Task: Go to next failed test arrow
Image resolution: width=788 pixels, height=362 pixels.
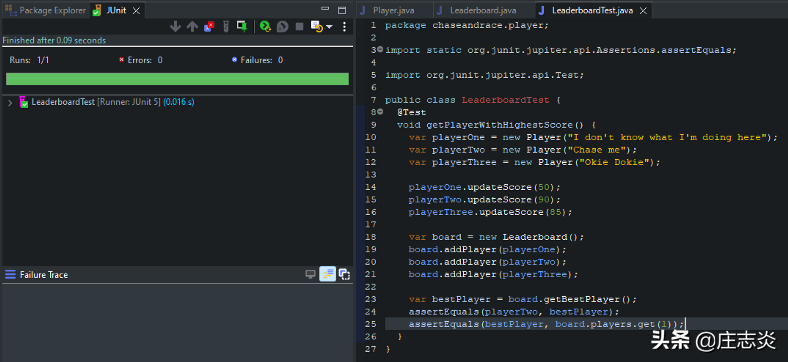Action: tap(175, 27)
